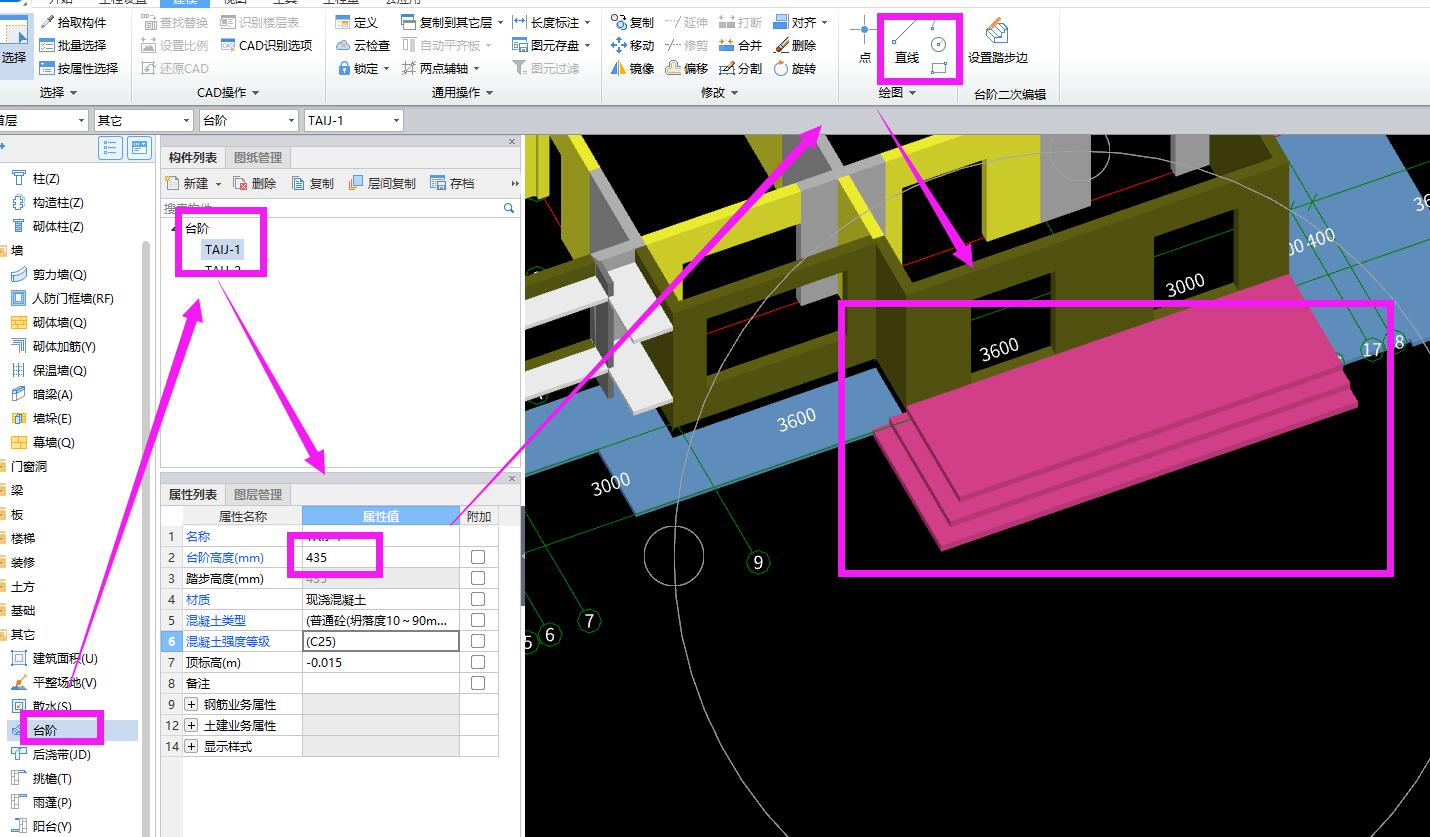1430x837 pixels.
Task: Expand the 选择 group menu
Action: [58, 92]
